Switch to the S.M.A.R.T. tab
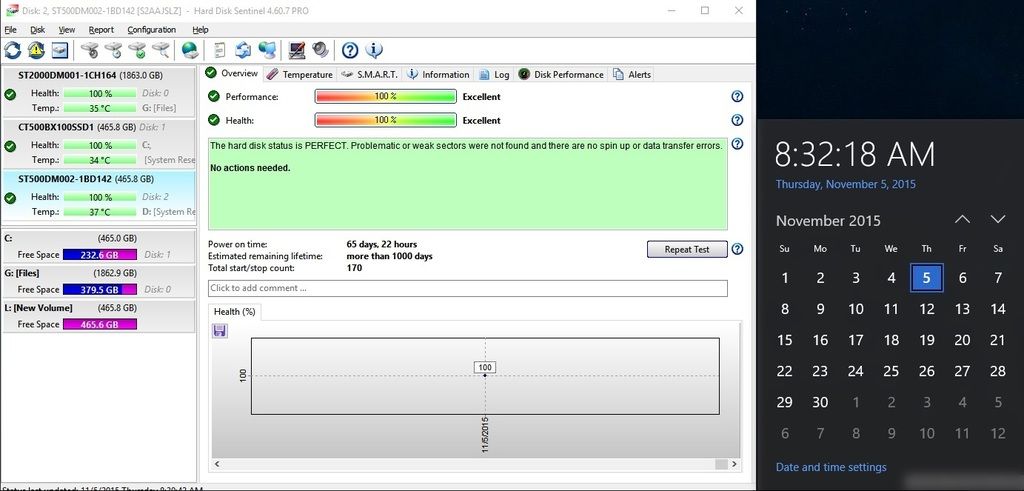This screenshot has height=491, width=1024. tap(370, 74)
